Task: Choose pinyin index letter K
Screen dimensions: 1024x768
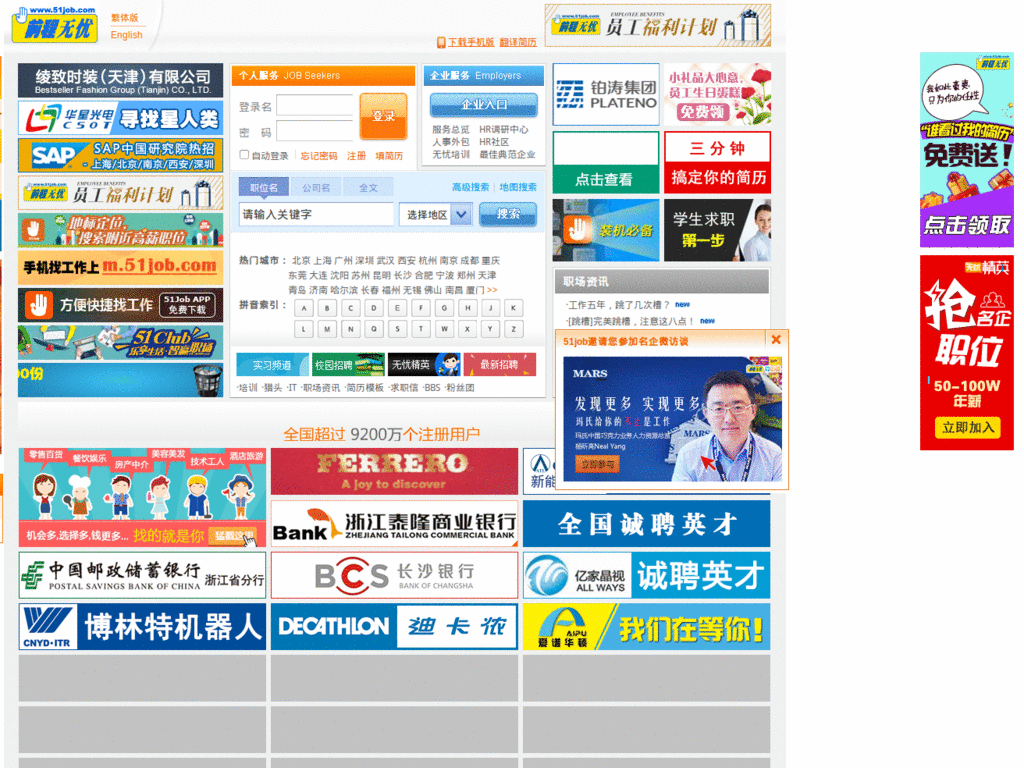Action: [x=514, y=308]
